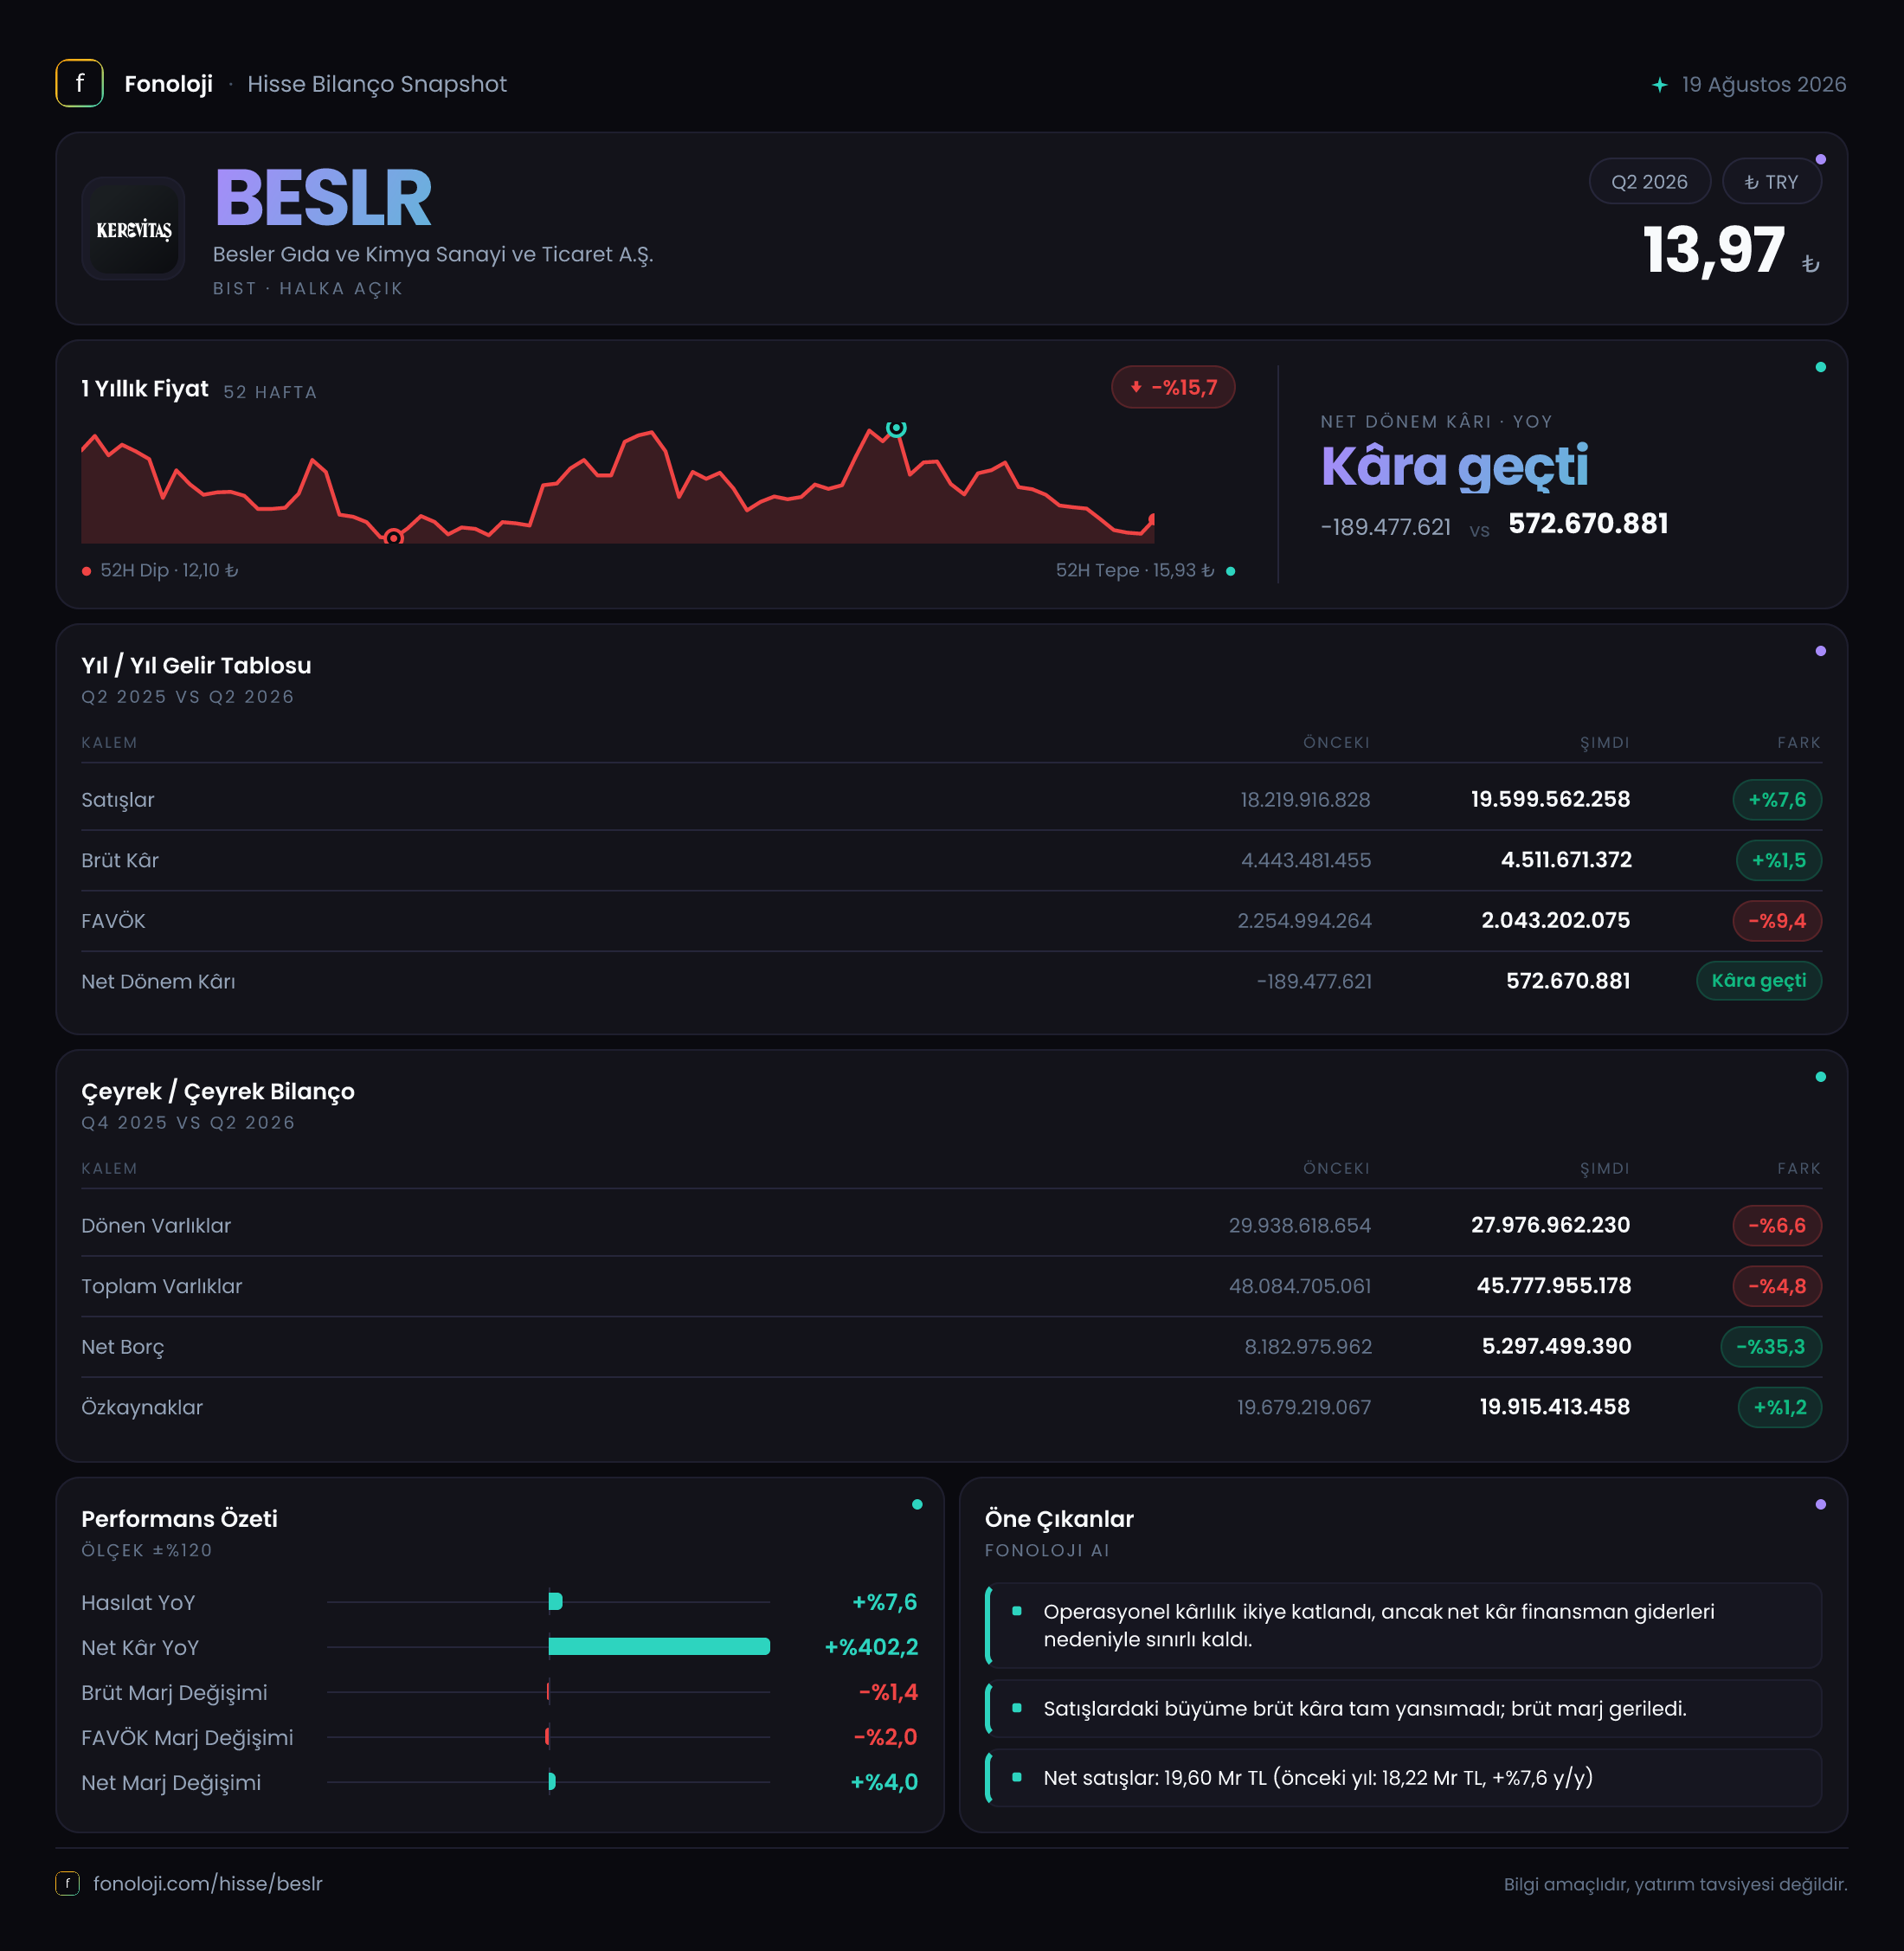This screenshot has height=1951, width=1904.
Task: Click the Fonoloji brand name in header
Action: [x=168, y=84]
